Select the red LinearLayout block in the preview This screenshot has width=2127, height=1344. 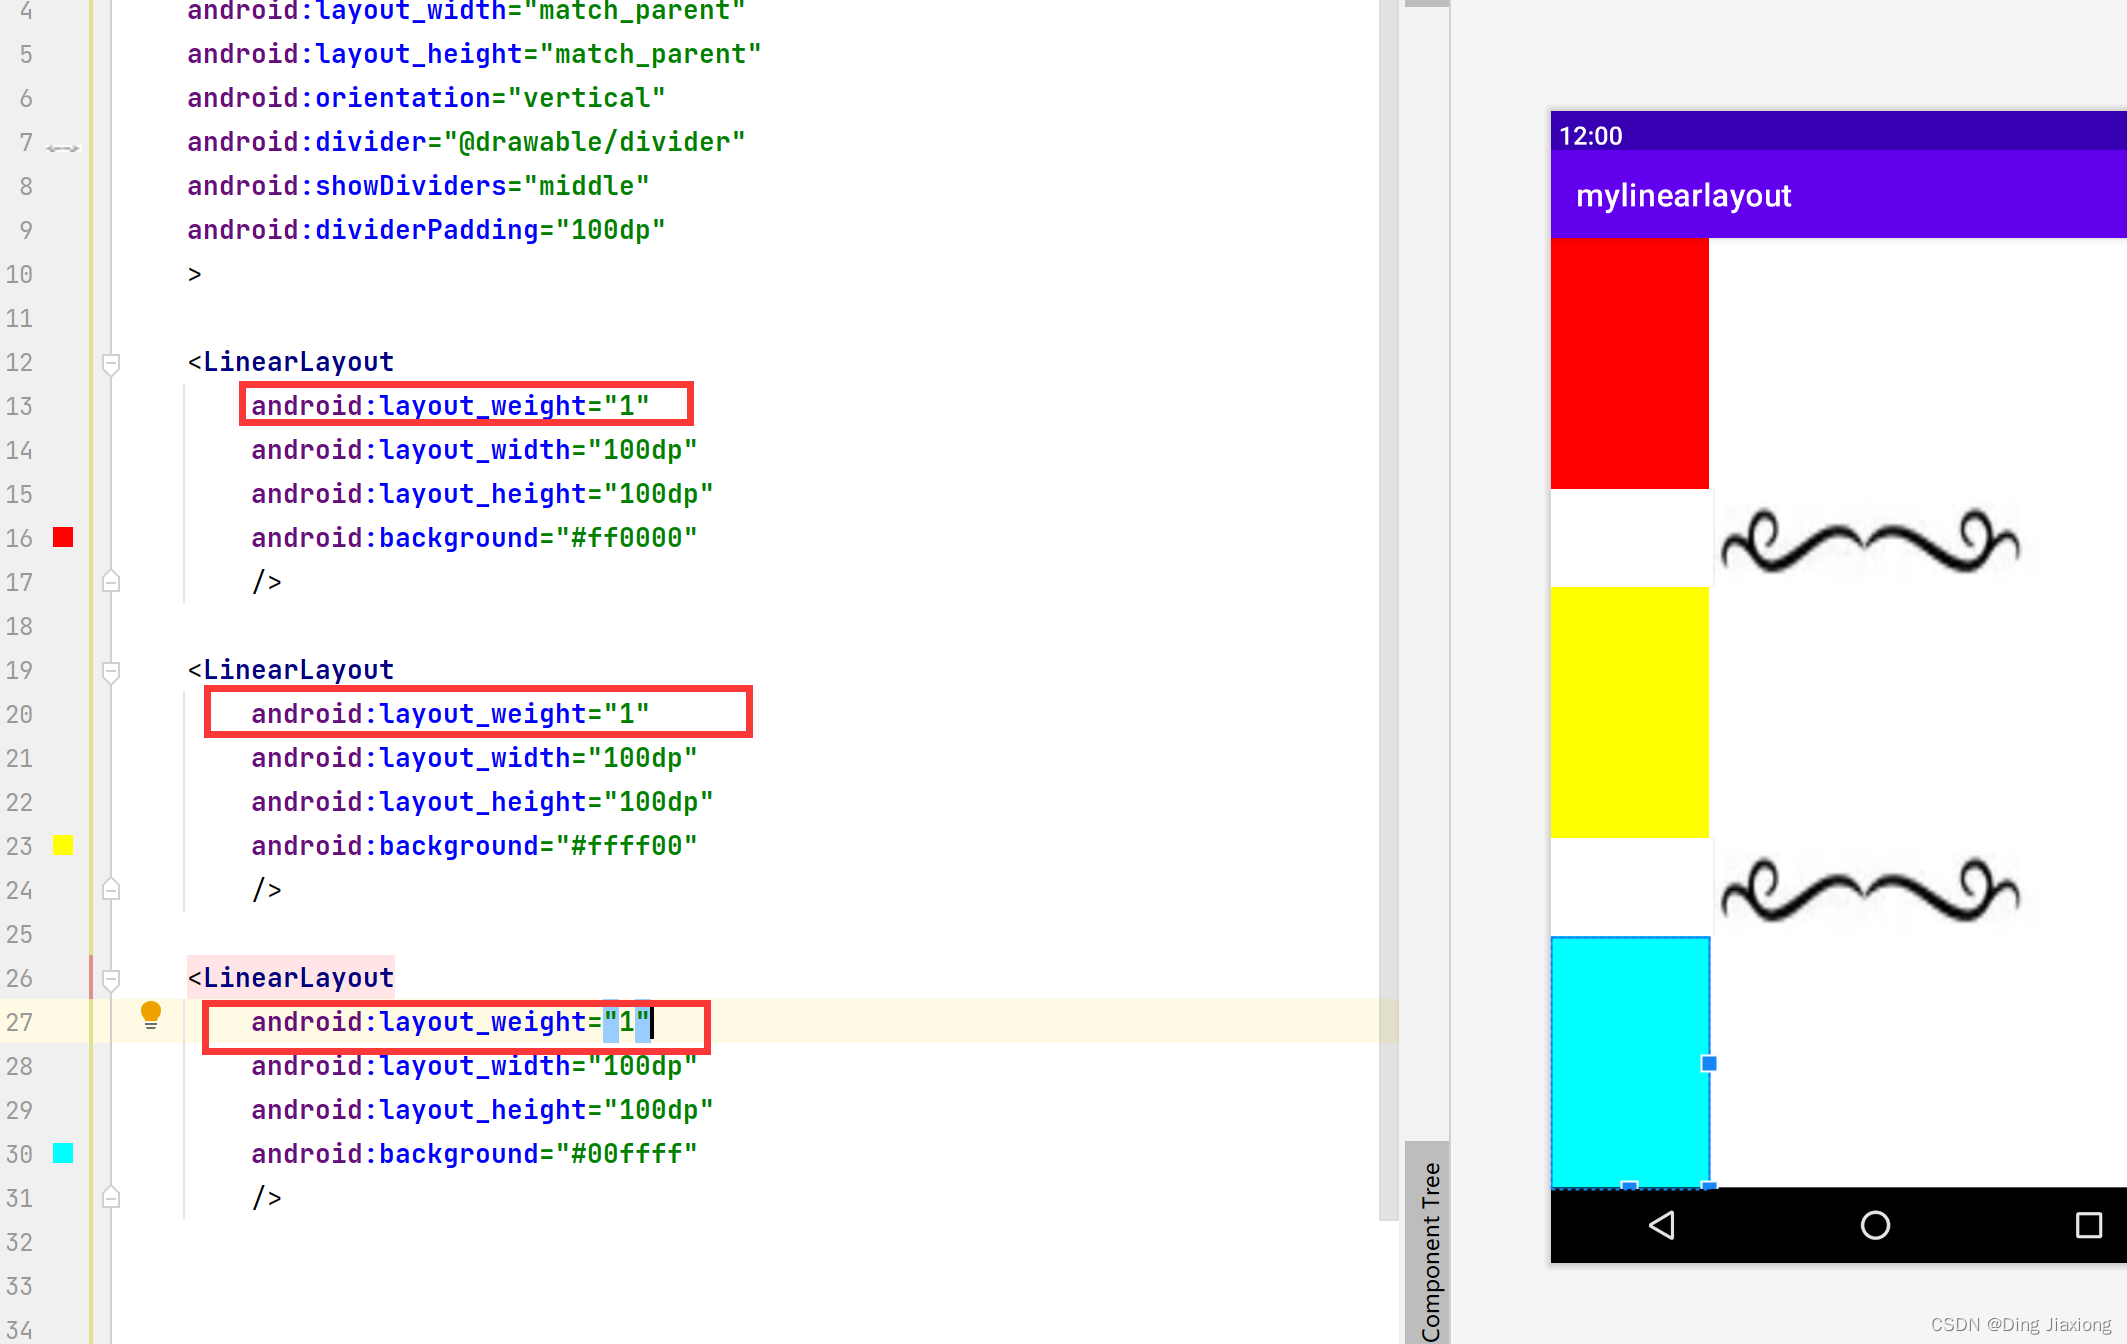pos(1629,363)
